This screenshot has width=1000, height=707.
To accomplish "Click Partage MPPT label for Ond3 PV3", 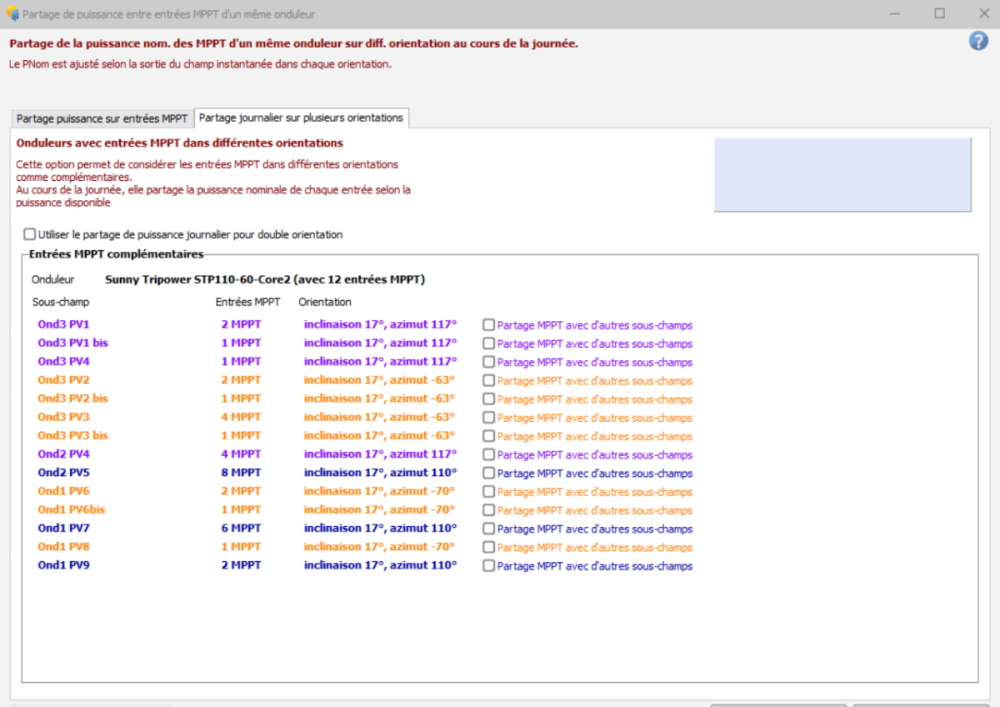I will [594, 418].
